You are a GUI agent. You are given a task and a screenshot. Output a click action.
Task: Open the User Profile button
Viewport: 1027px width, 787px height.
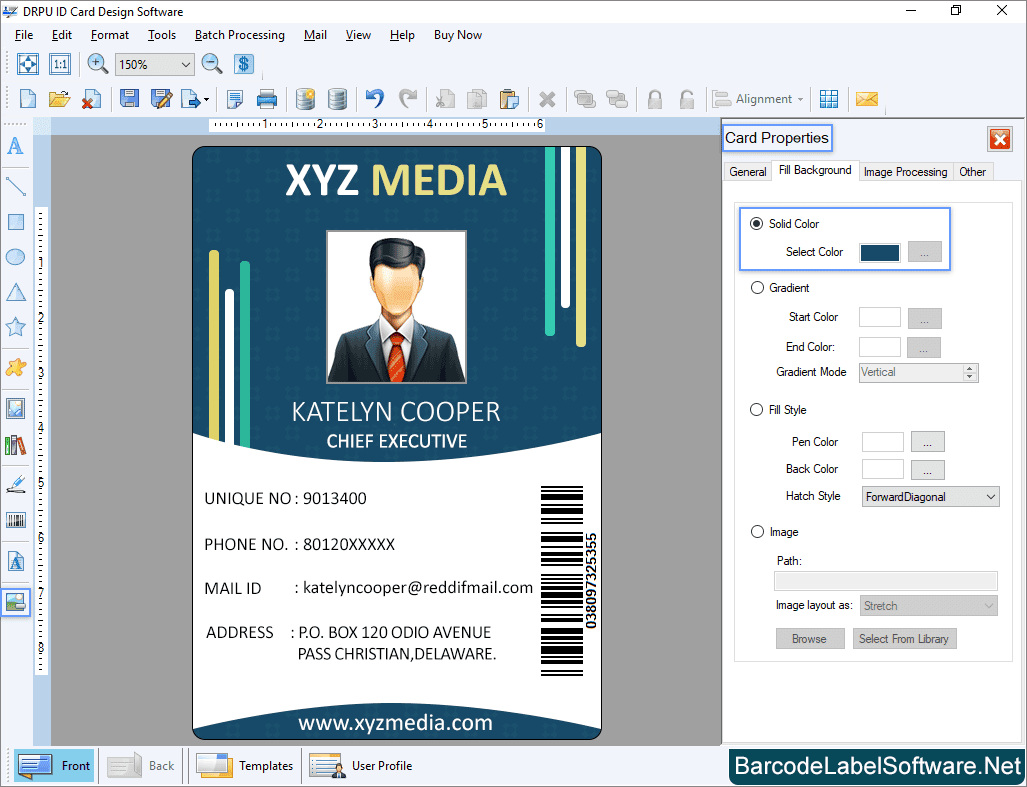click(361, 766)
